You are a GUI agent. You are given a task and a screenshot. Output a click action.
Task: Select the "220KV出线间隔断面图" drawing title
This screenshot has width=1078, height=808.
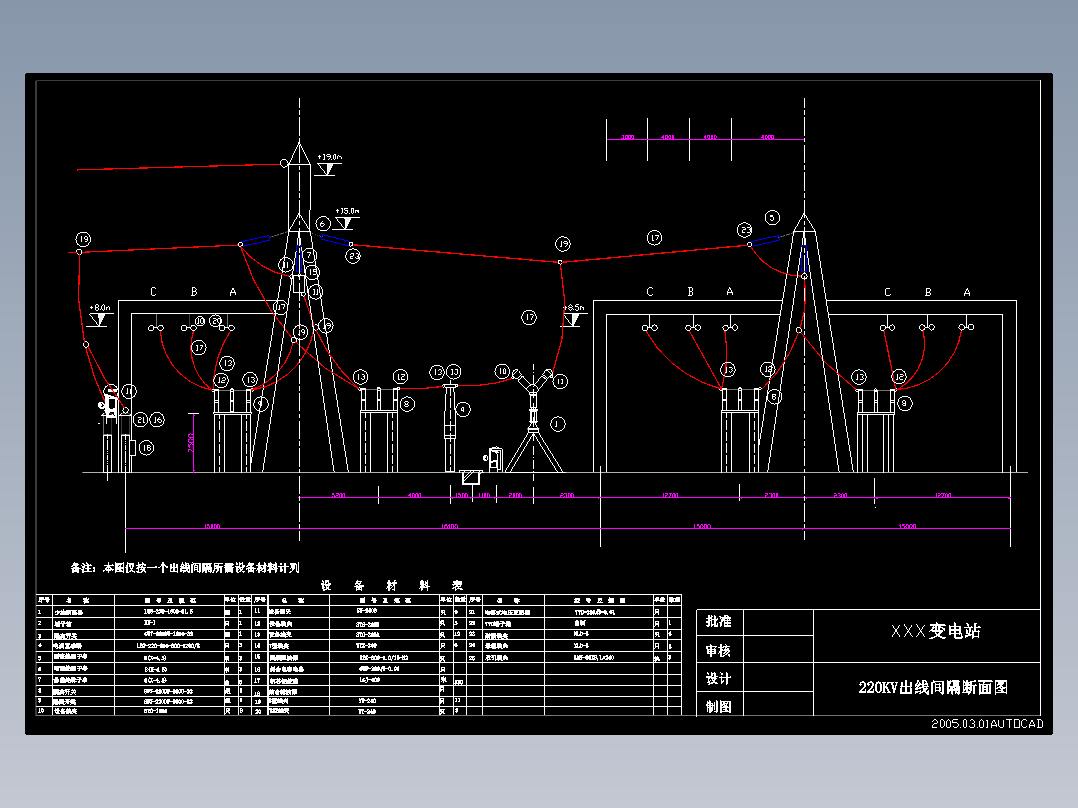pyautogui.click(x=933, y=687)
